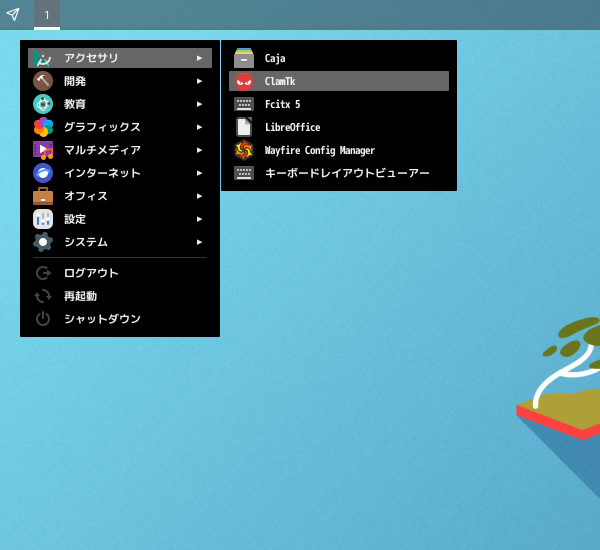Select ログアウト to log out
The width and height of the screenshot is (600, 550).
pos(91,273)
